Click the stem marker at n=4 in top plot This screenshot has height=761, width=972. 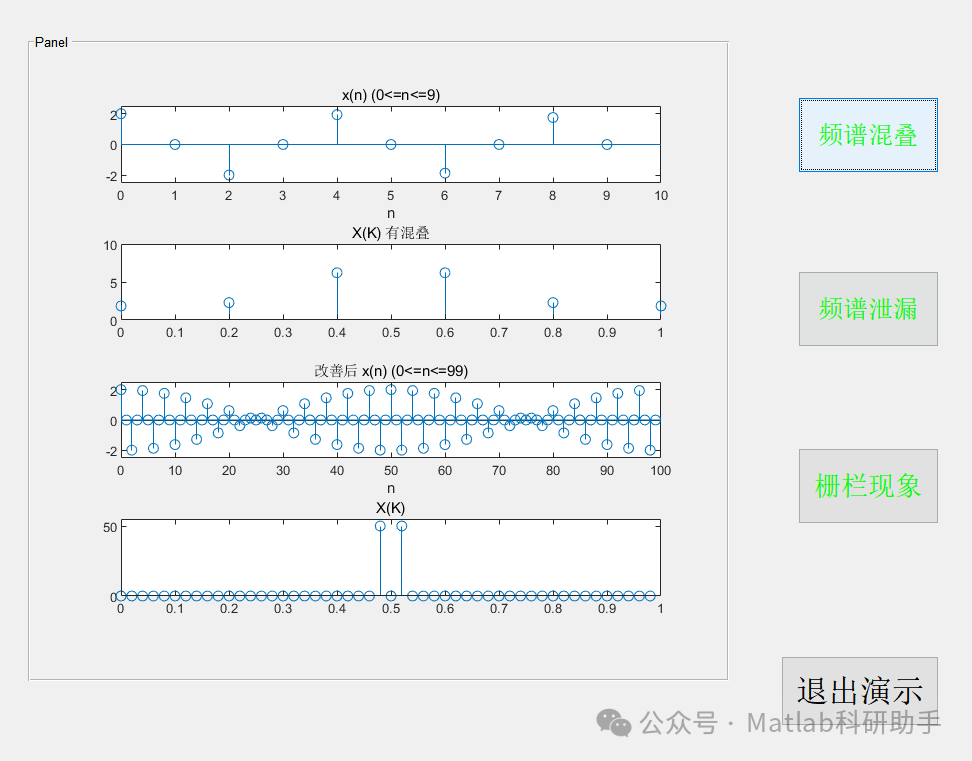[337, 115]
